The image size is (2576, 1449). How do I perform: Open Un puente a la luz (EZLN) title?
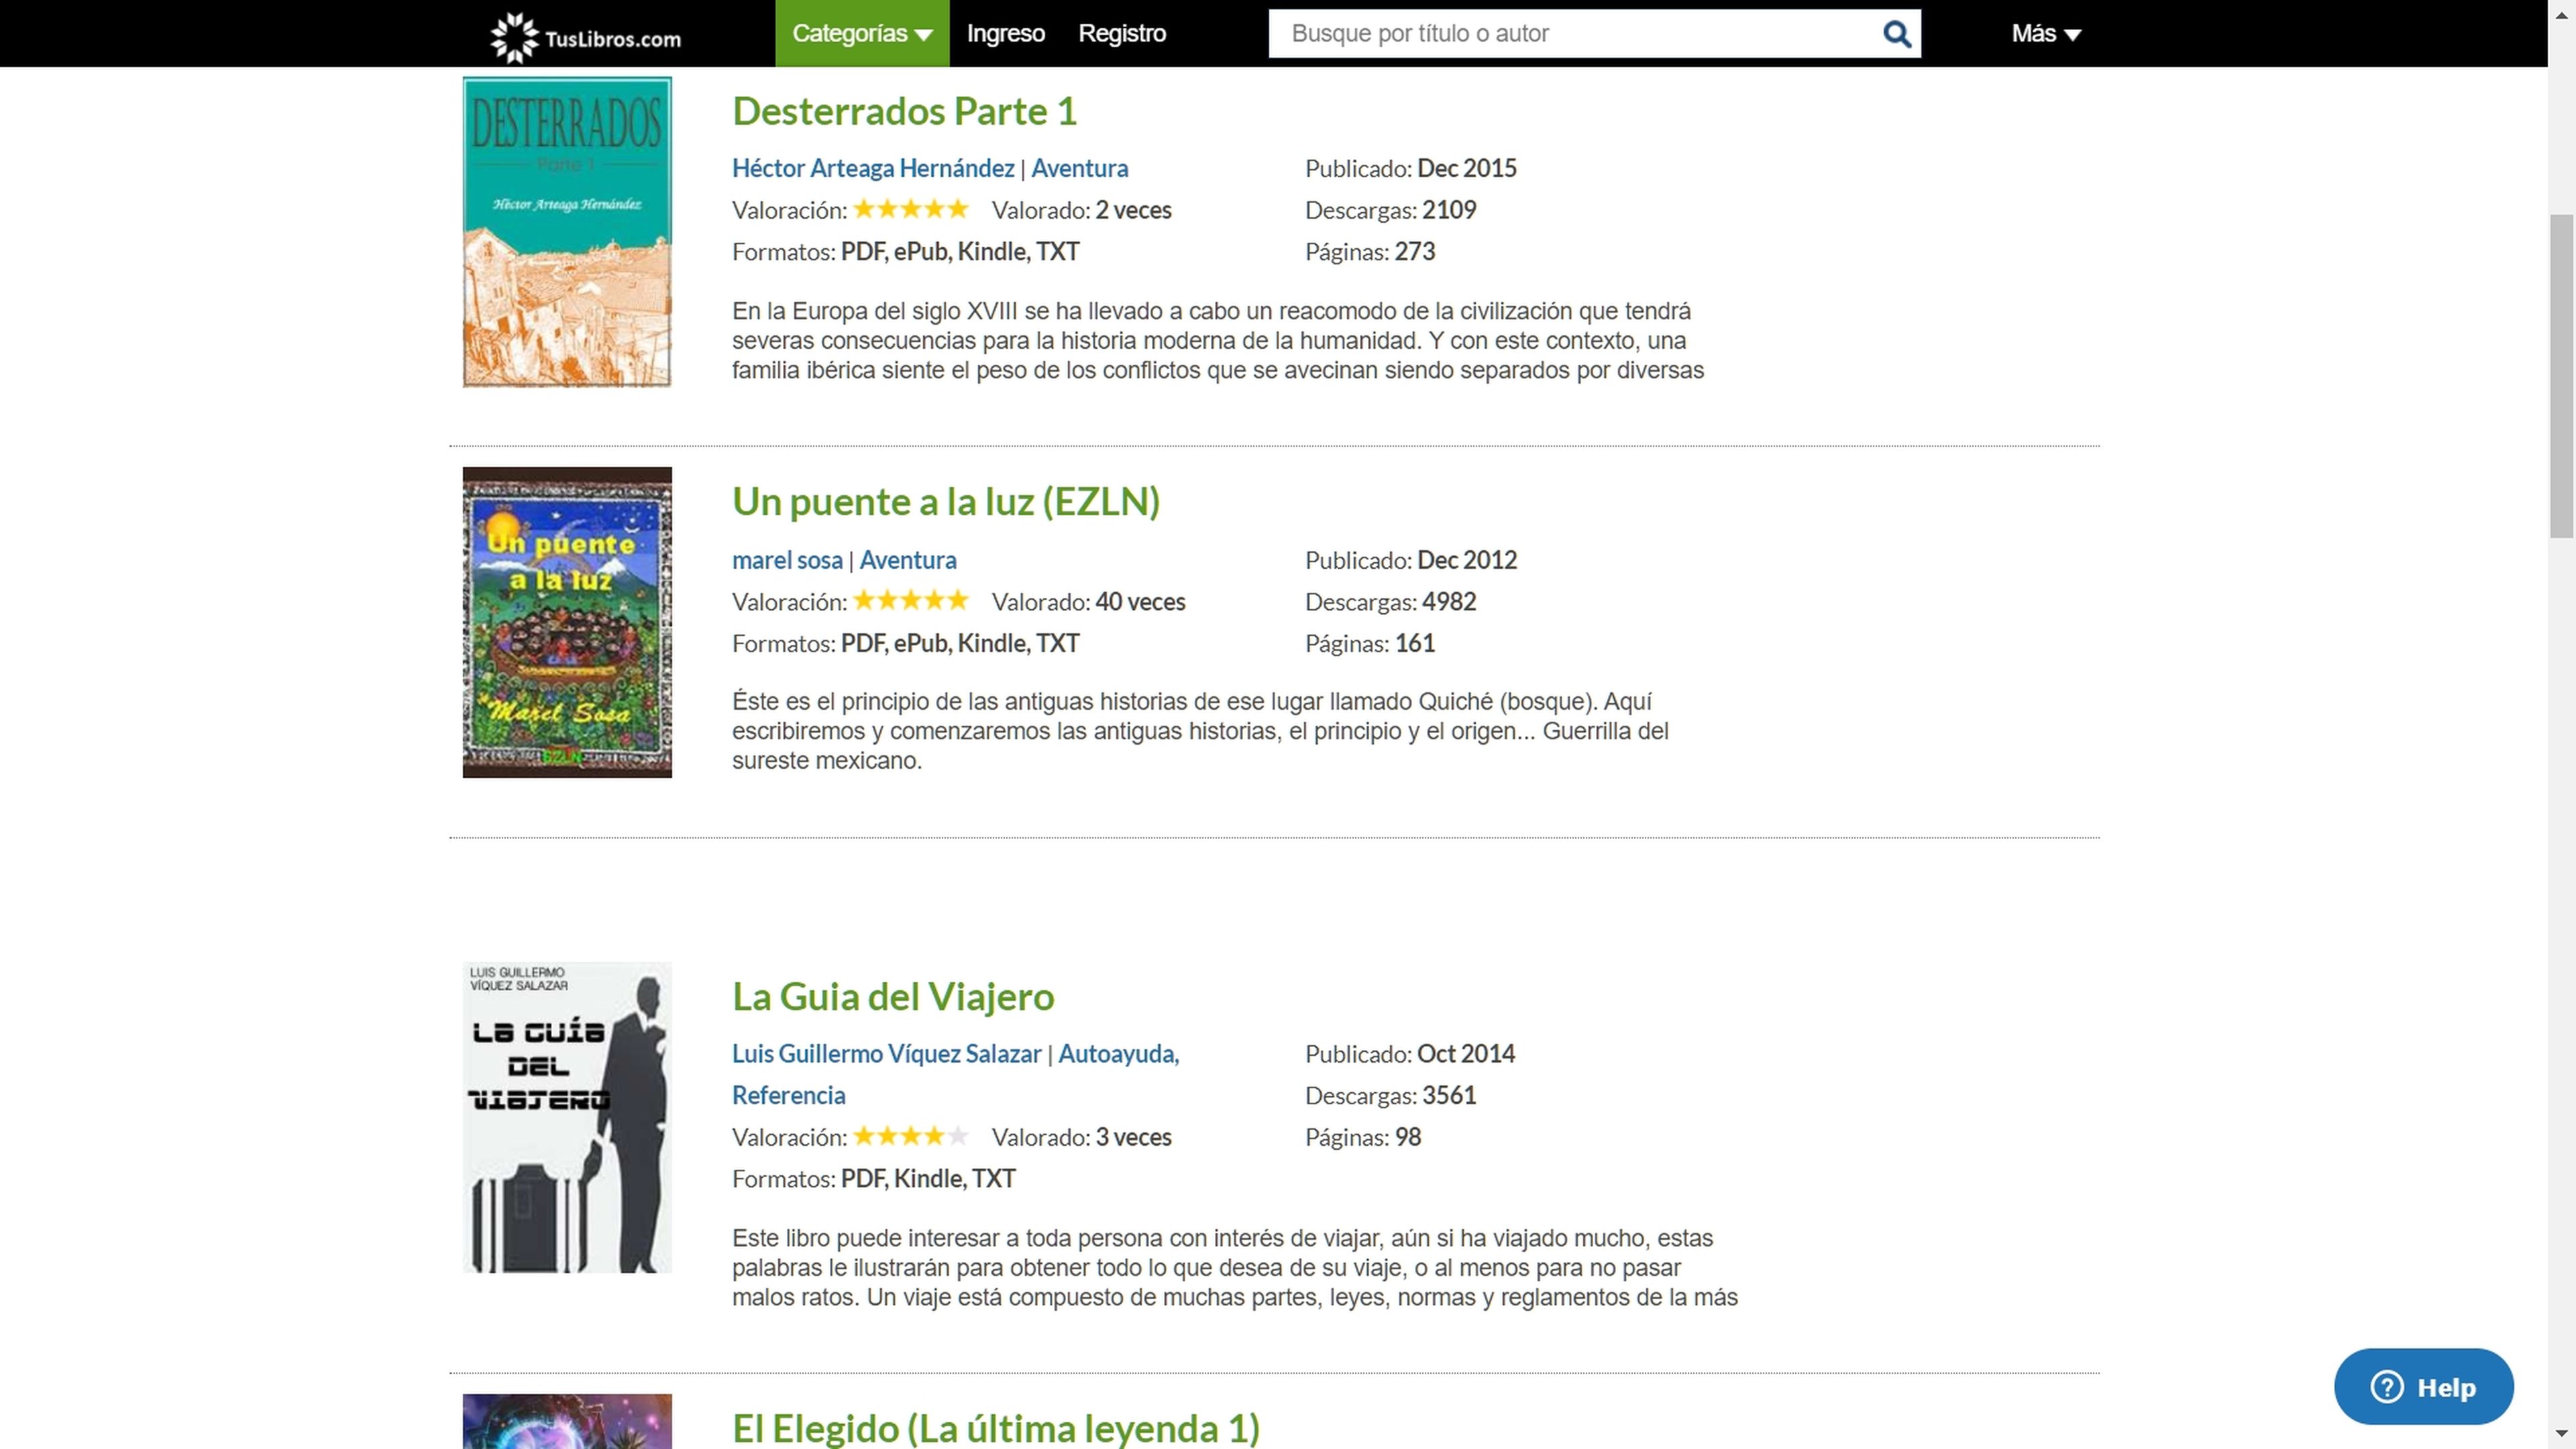point(946,502)
